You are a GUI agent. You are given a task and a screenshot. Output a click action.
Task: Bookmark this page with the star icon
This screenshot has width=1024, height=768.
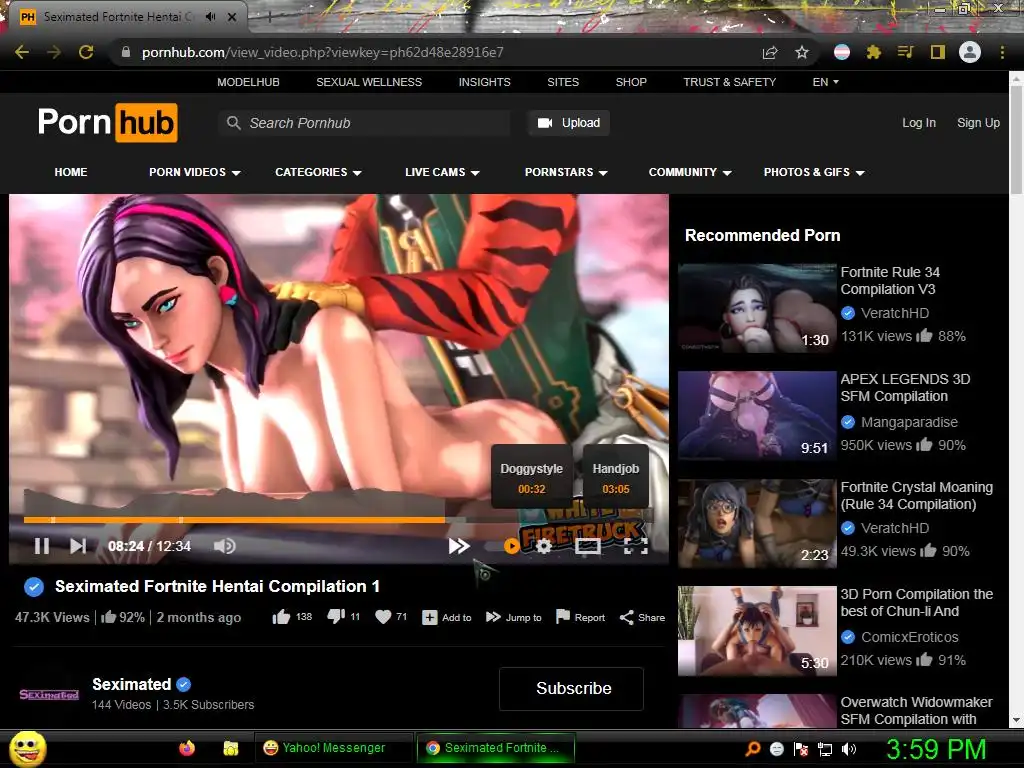click(x=802, y=52)
